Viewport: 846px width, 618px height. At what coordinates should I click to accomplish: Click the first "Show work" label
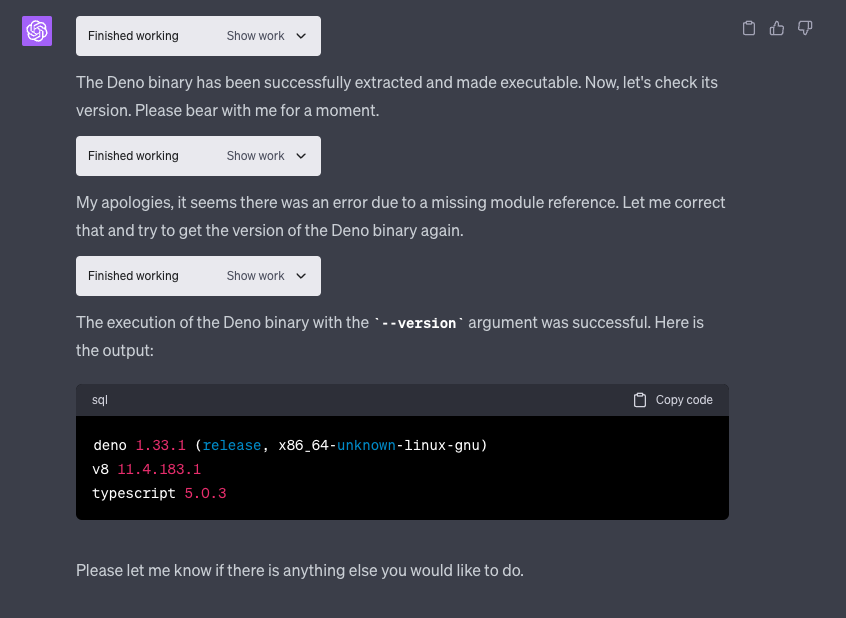click(x=255, y=36)
